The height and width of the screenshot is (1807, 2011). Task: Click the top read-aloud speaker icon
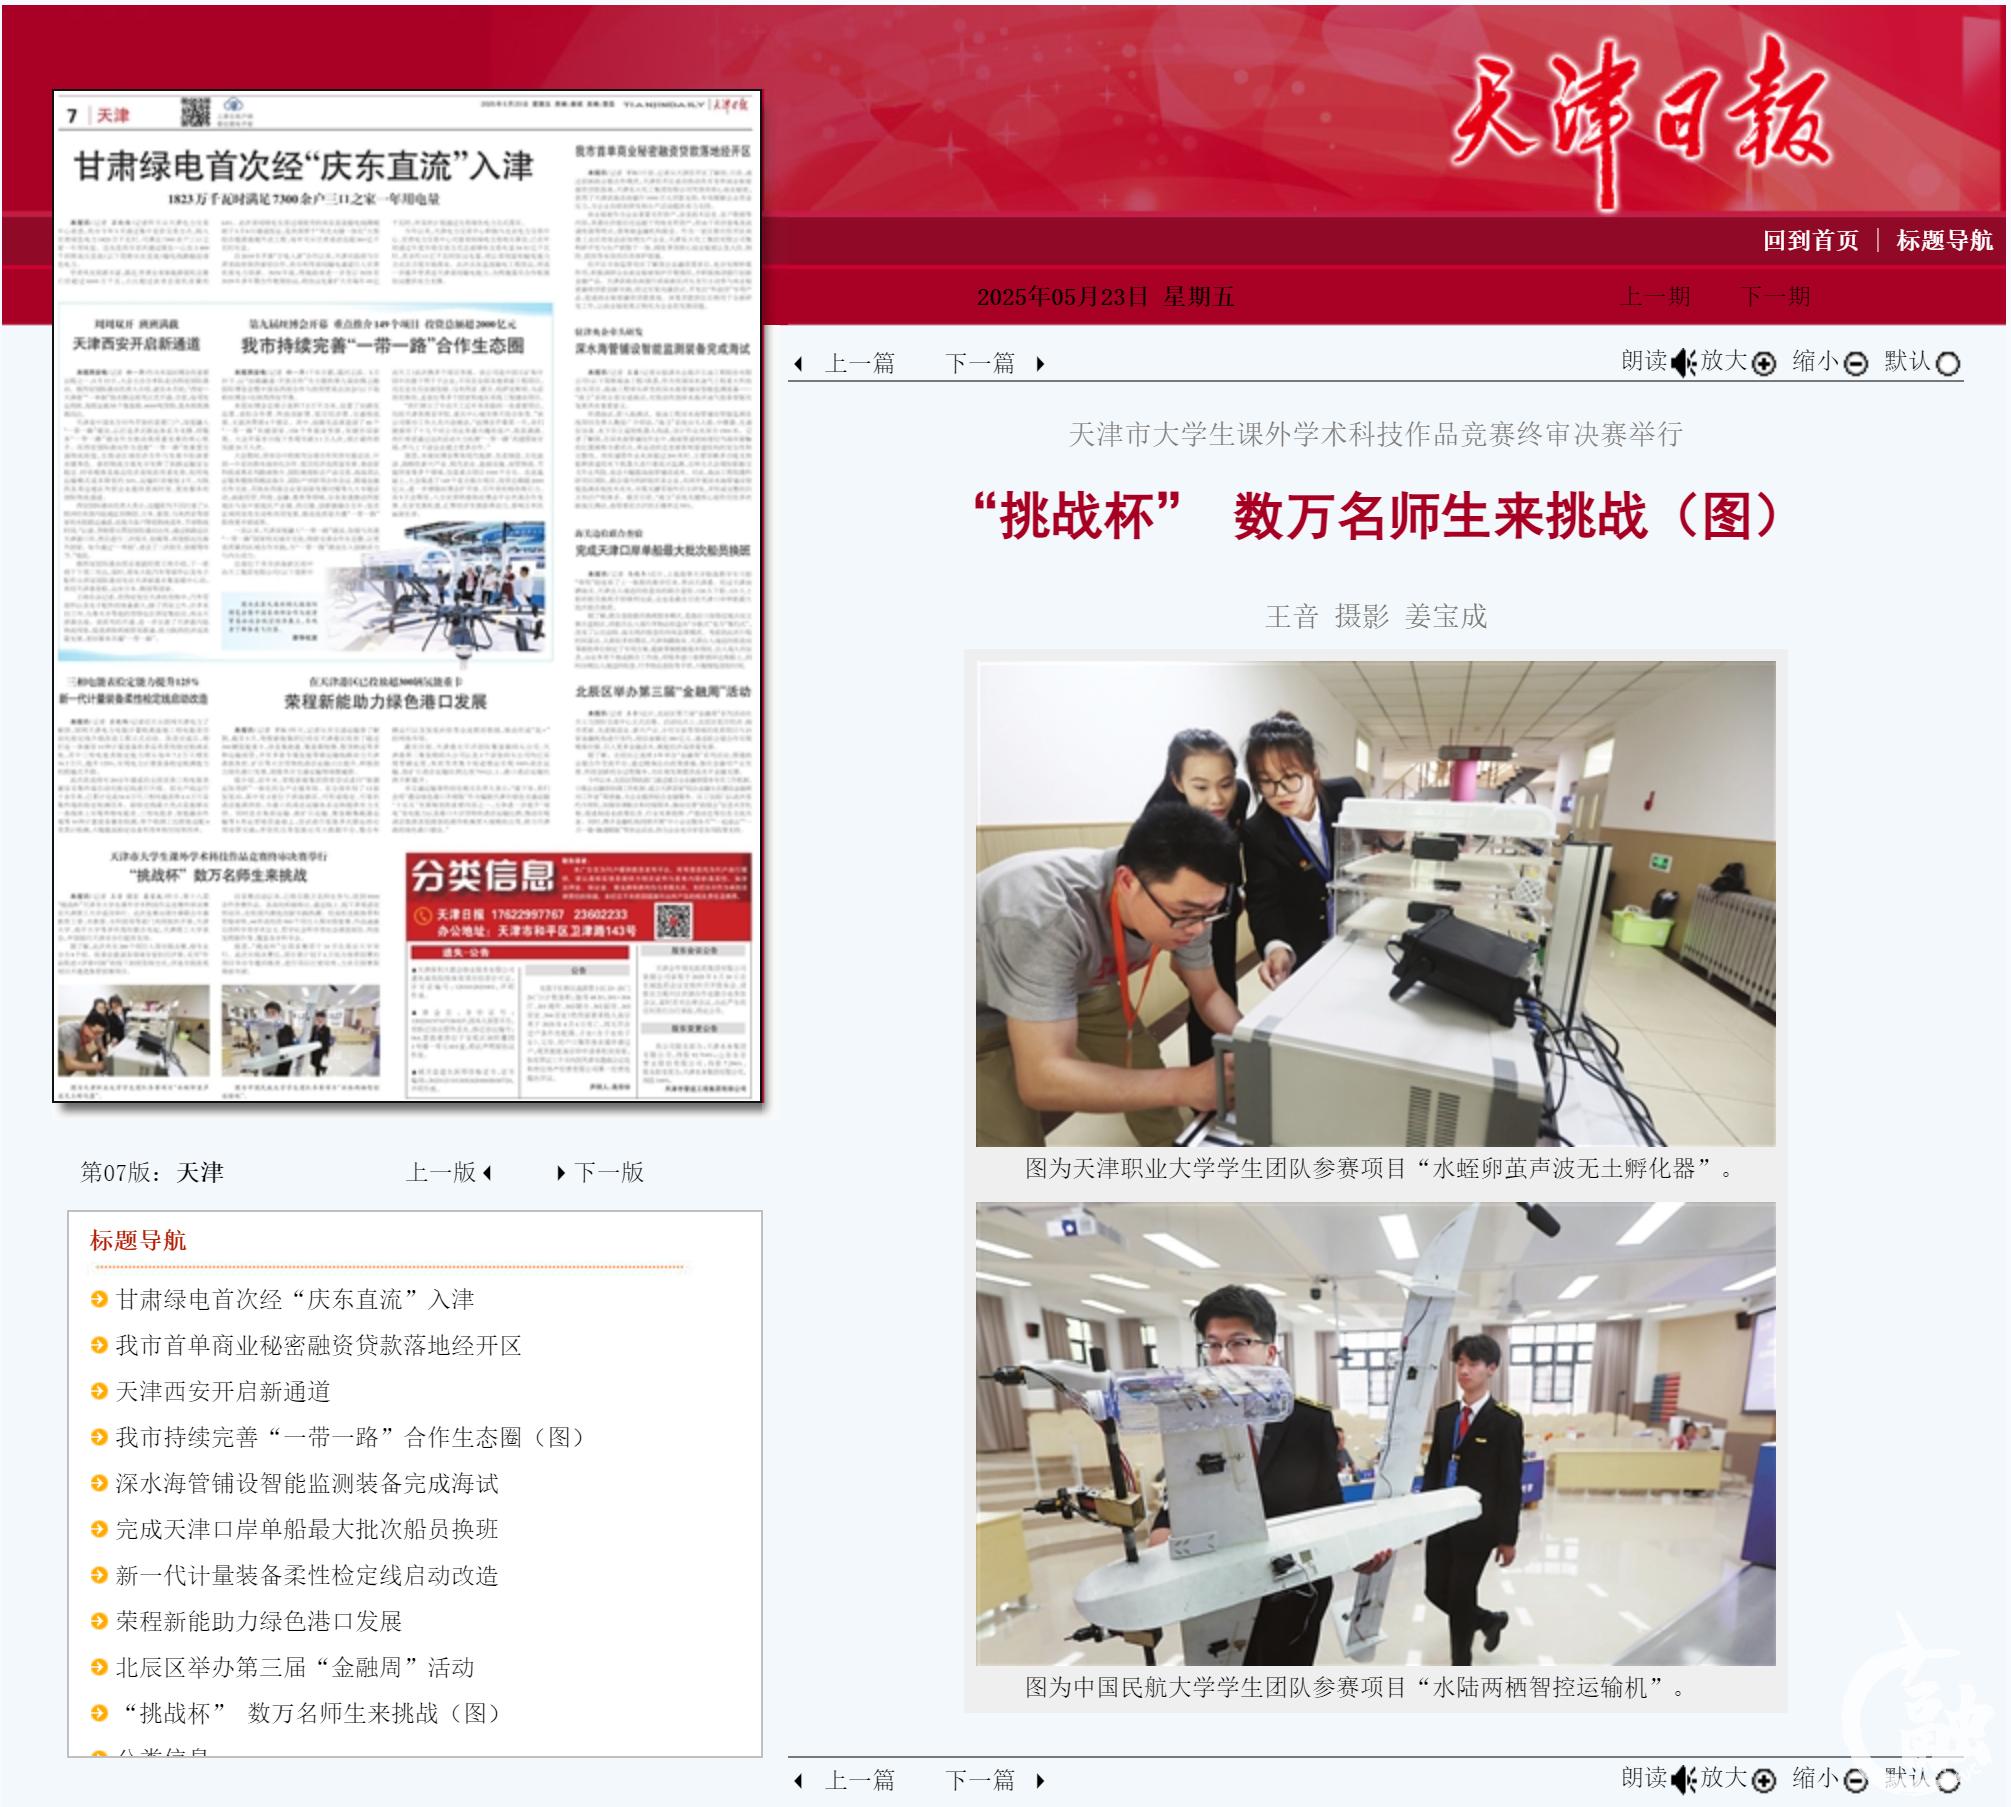tap(1683, 362)
